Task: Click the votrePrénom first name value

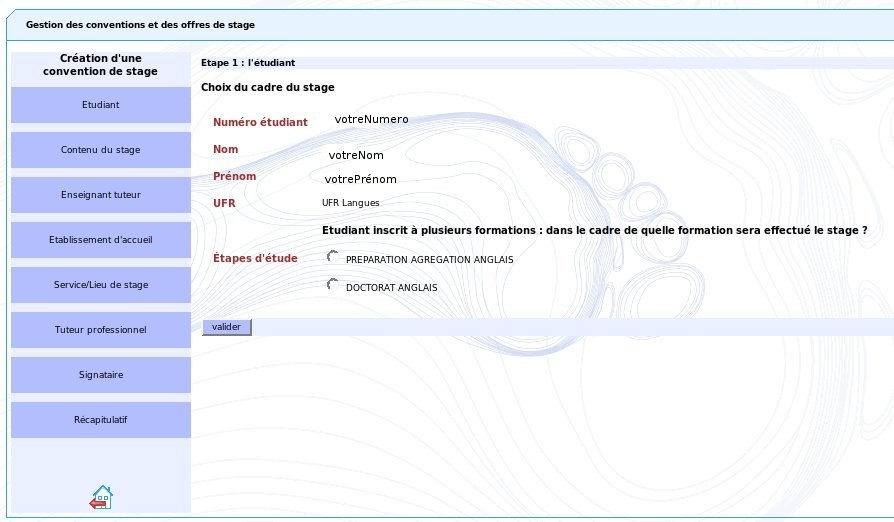Action: coord(360,179)
